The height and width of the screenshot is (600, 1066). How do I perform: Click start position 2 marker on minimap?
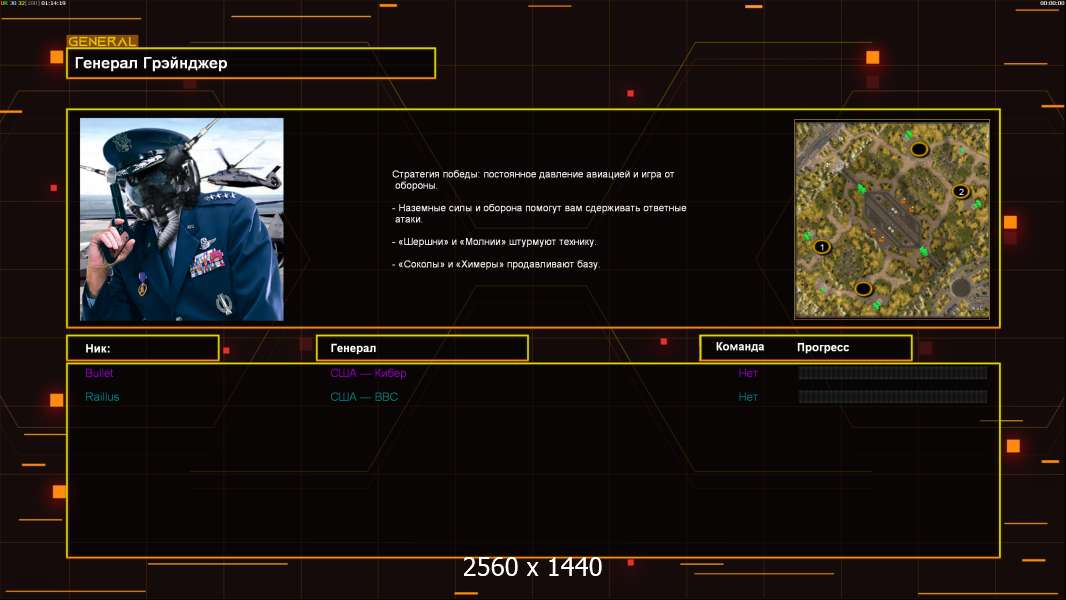tap(961, 191)
